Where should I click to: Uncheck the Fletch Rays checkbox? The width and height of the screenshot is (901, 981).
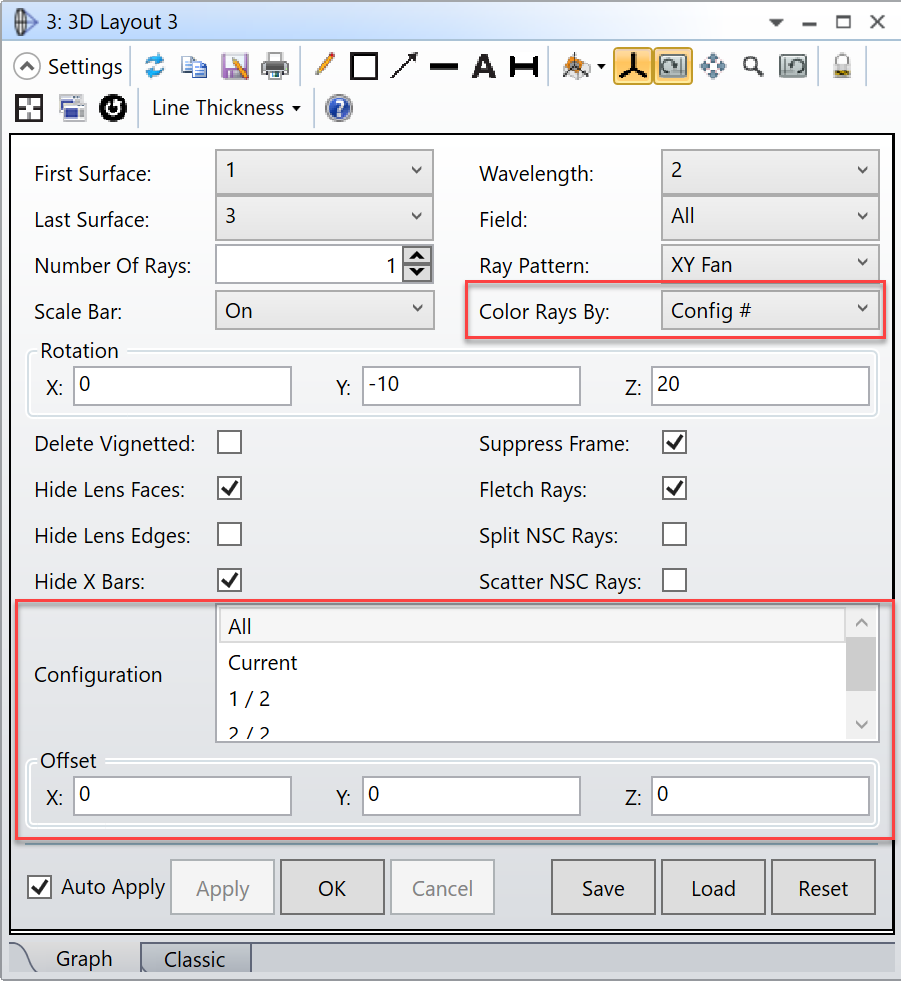(675, 489)
